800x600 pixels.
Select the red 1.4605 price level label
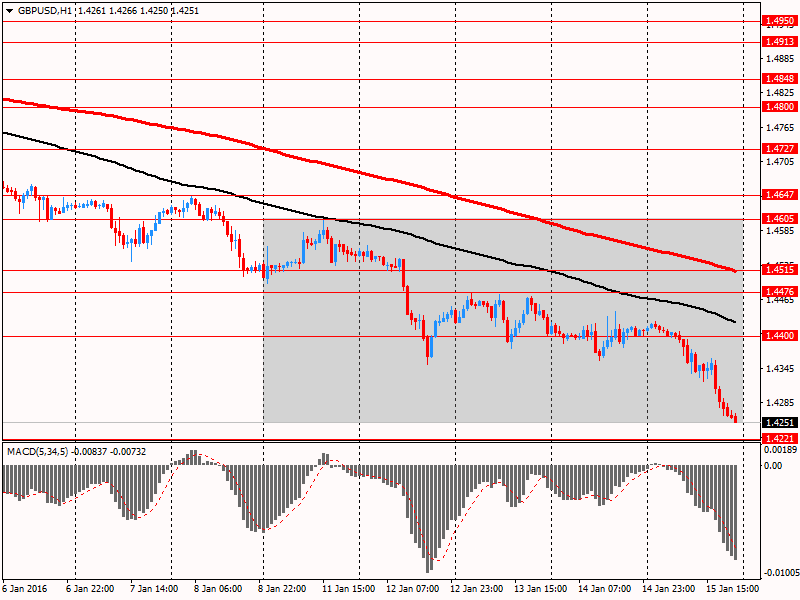779,218
